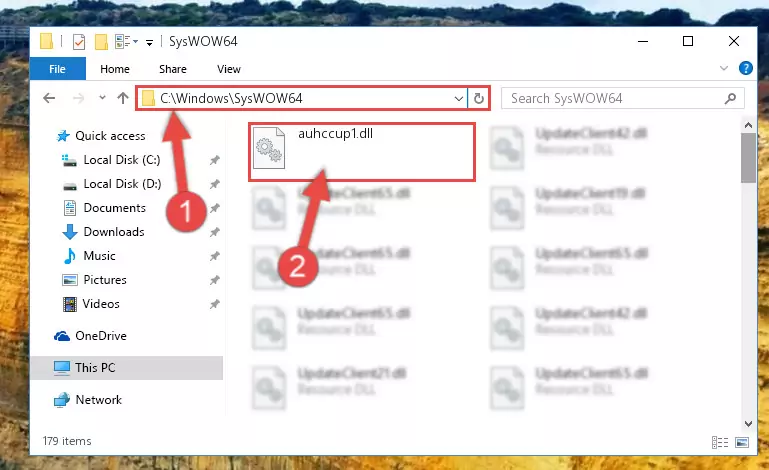Click the pin icon beside Local Disk (D:)
This screenshot has width=769, height=470.
[x=214, y=184]
